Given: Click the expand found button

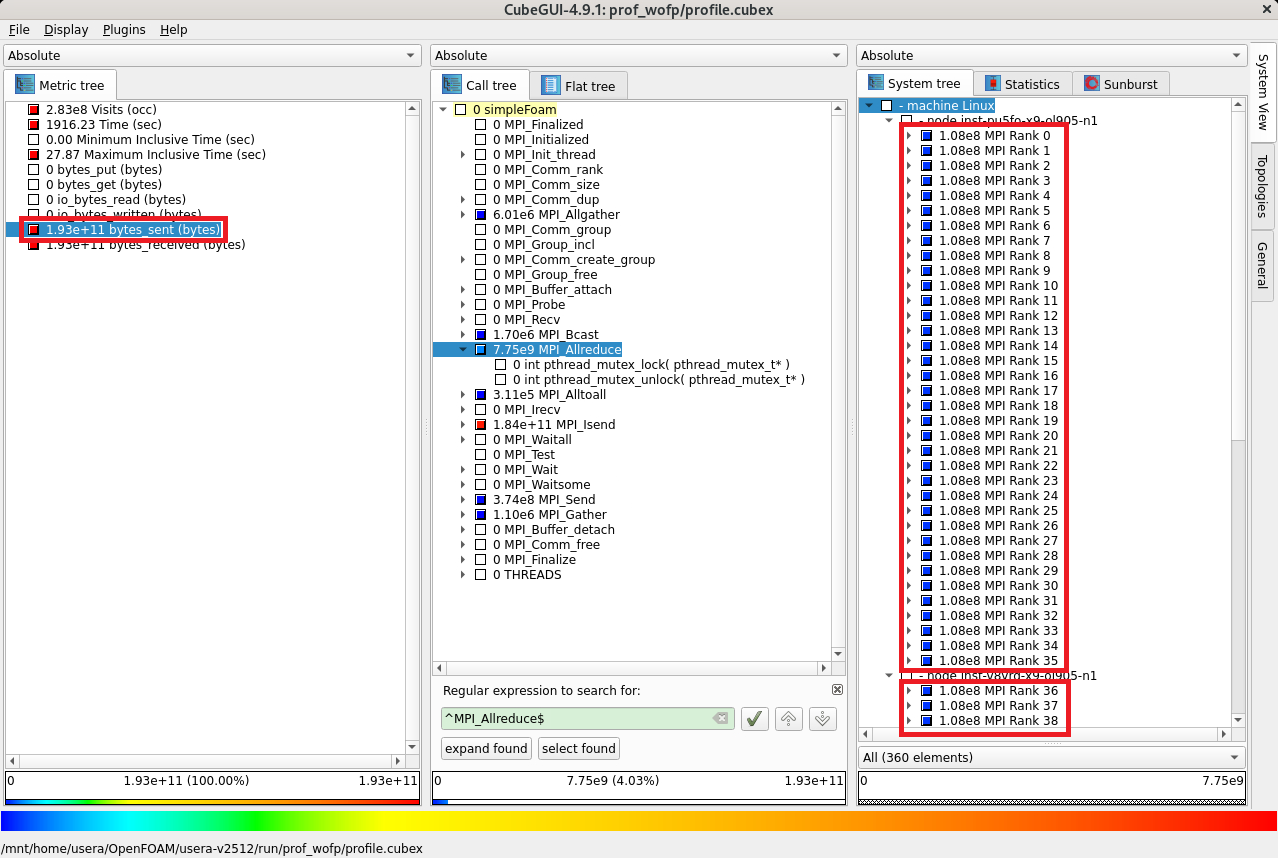Looking at the screenshot, I should 486,748.
